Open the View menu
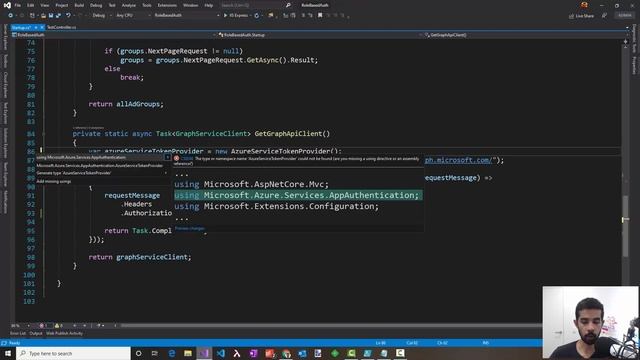Viewport: 640px width, 360px height. coord(44,5)
